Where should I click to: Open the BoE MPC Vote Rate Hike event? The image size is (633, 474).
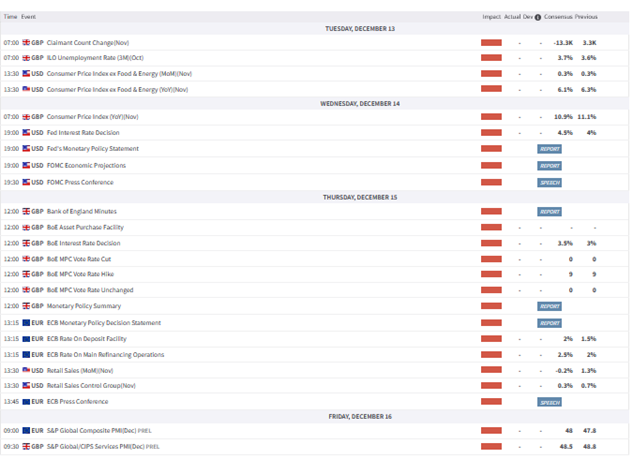click(79, 275)
